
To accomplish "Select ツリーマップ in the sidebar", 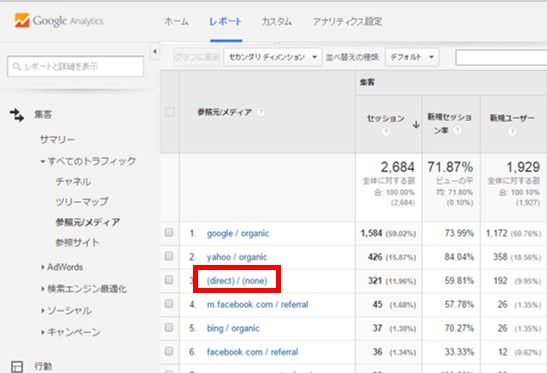I will pos(82,202).
